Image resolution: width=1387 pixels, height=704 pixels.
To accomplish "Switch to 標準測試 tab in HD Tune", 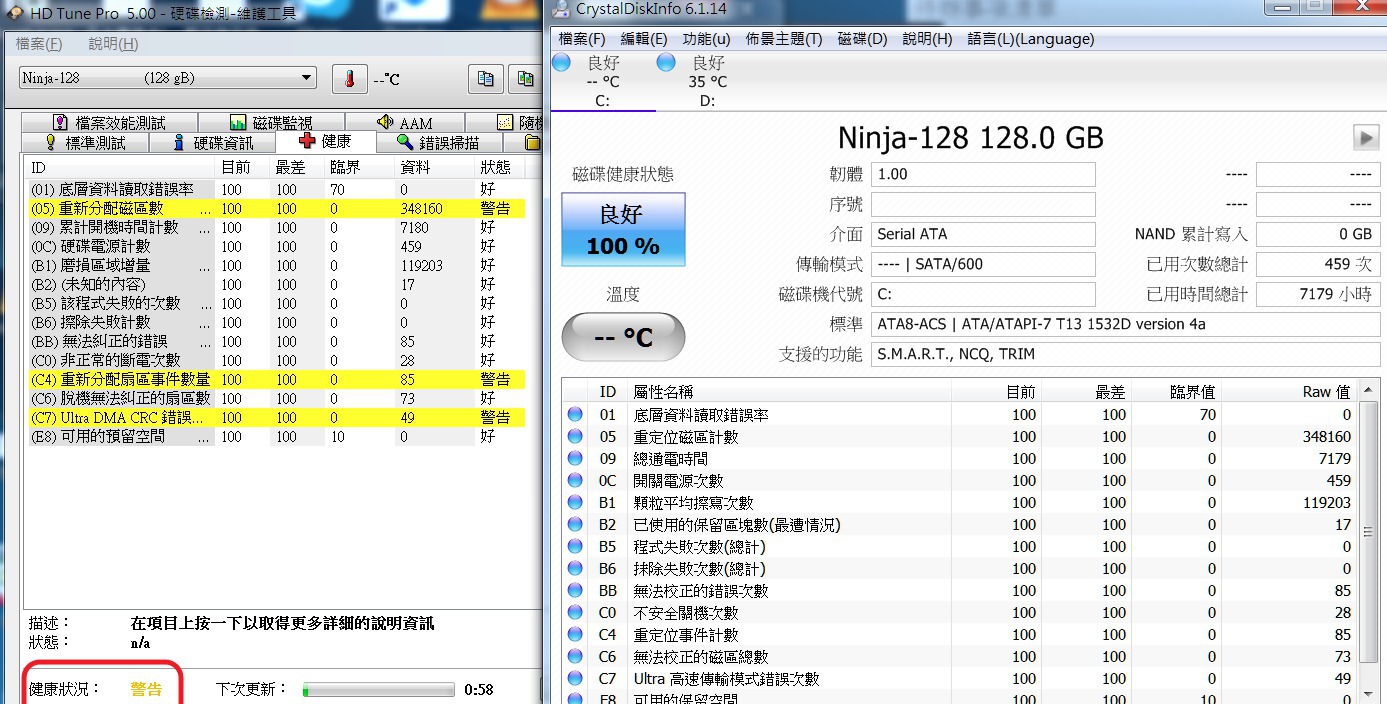I will (85, 143).
